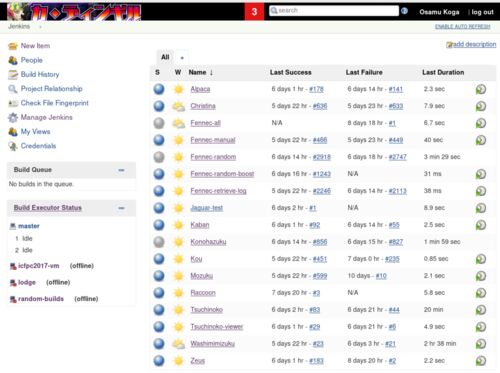Click the red notification badge showing 3
The width and height of the screenshot is (500, 373).
pos(254,12)
